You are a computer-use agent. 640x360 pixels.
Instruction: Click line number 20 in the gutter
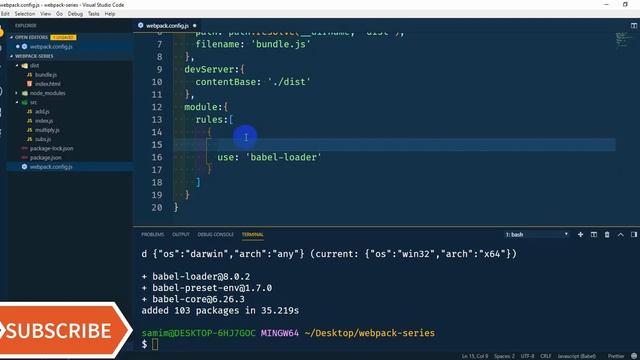[157, 207]
